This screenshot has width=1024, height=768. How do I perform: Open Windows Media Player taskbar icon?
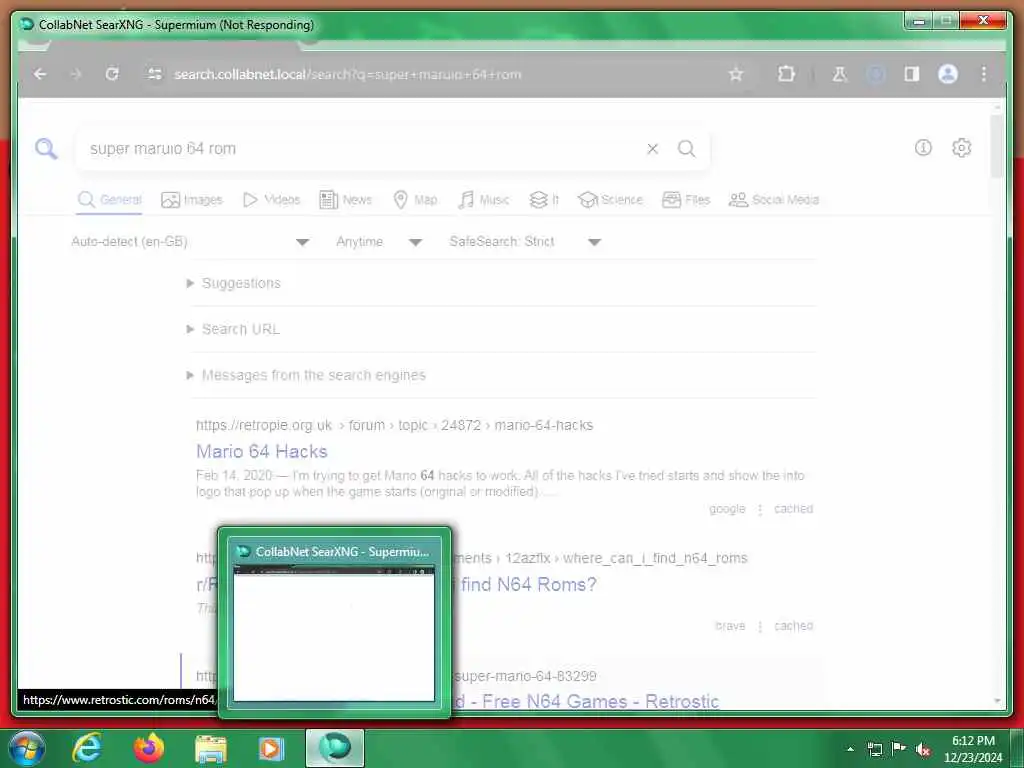tap(271, 748)
